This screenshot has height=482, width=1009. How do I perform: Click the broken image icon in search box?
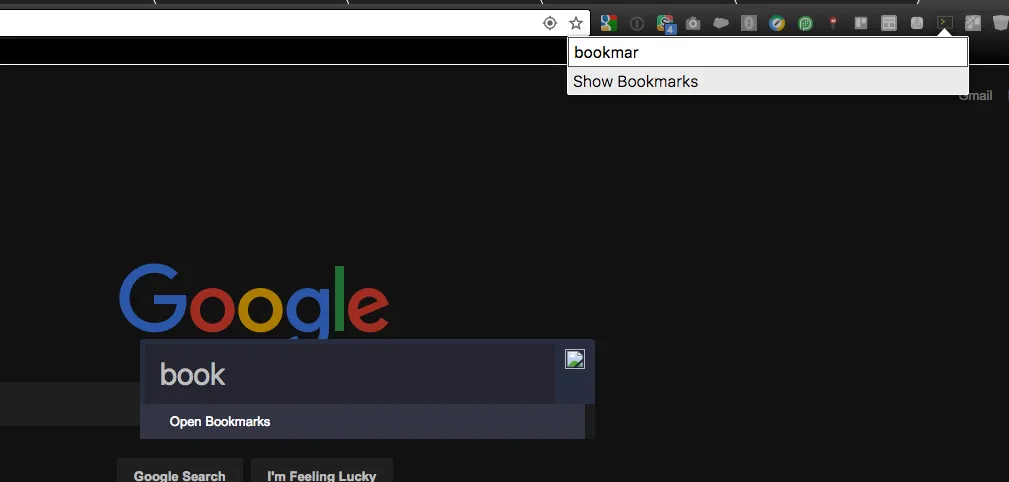(x=575, y=359)
